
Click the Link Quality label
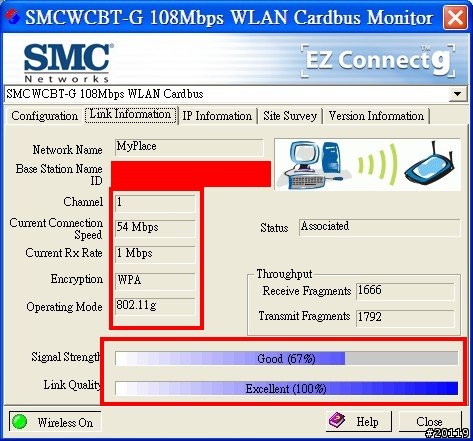click(72, 385)
